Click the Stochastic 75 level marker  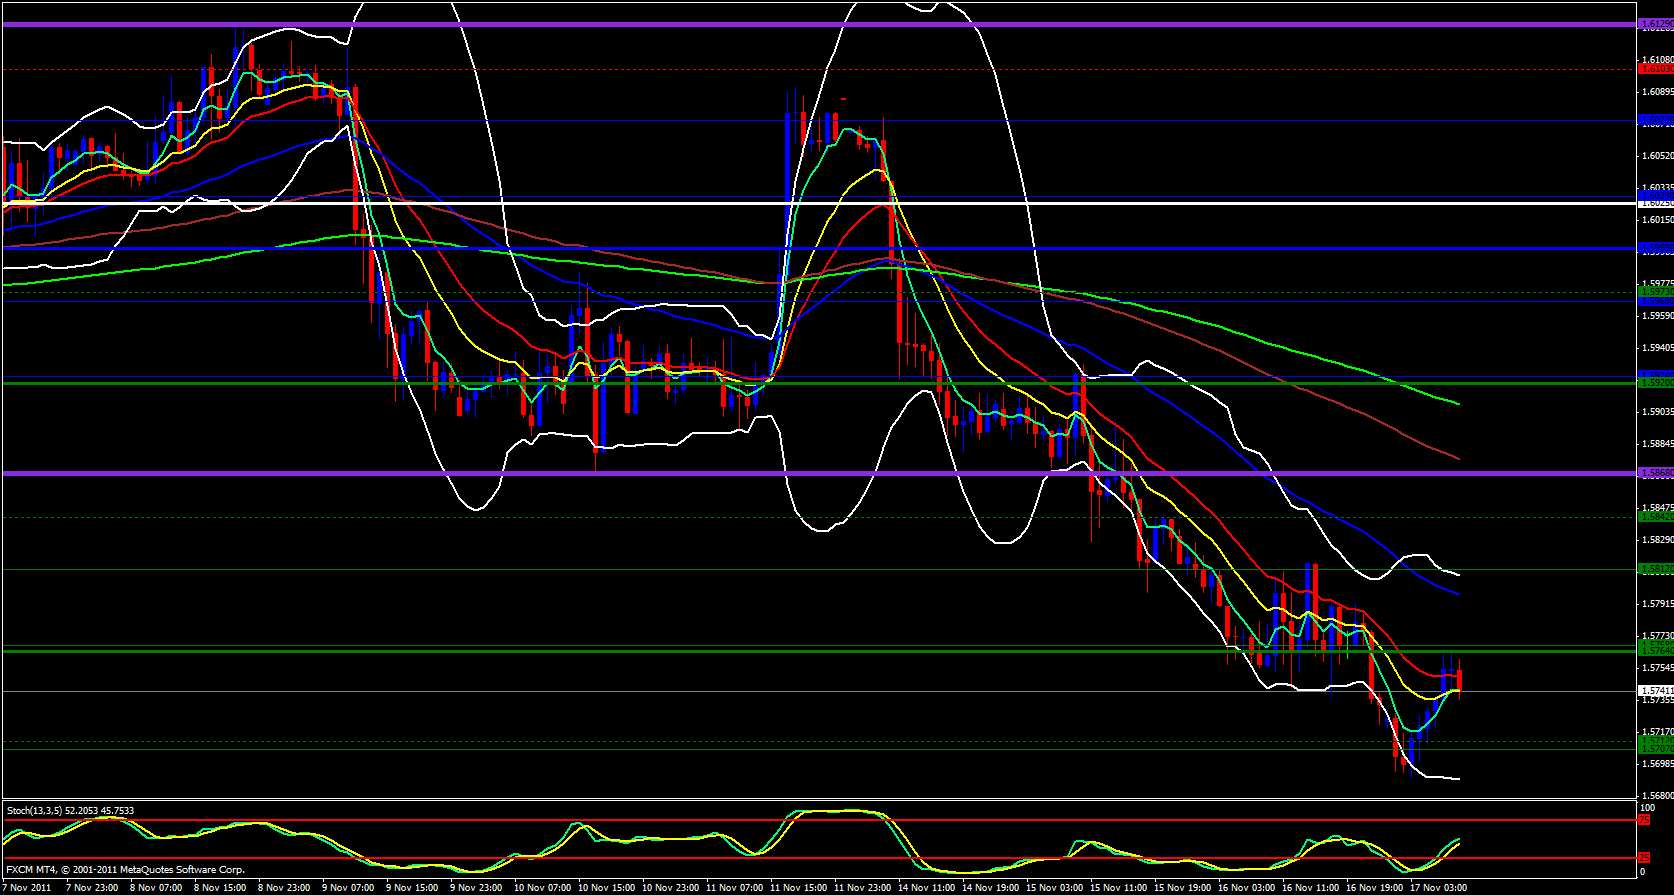tap(1643, 820)
